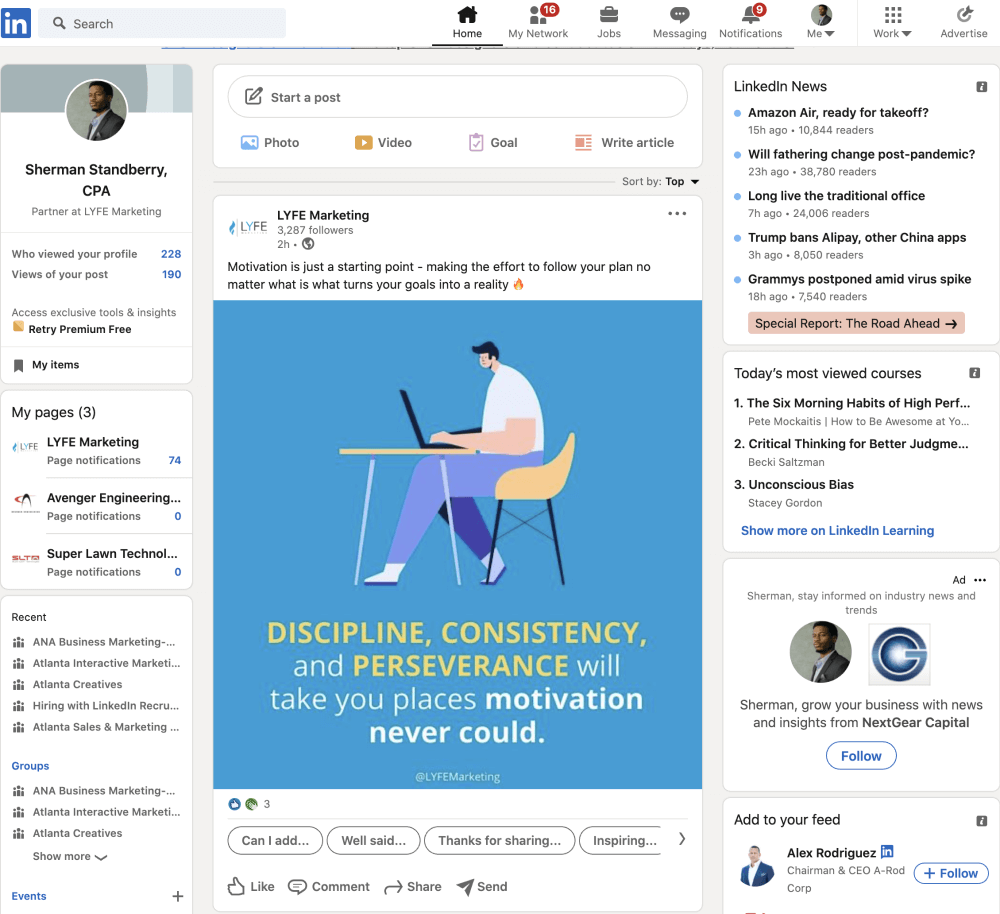Expand Show more groups

(70, 857)
